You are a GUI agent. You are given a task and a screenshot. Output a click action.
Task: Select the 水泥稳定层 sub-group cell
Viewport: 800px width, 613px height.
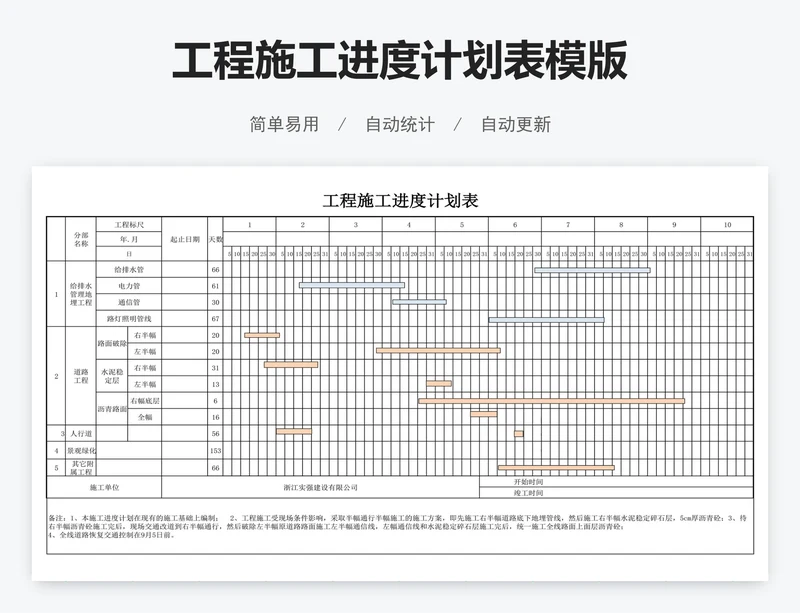(x=112, y=376)
